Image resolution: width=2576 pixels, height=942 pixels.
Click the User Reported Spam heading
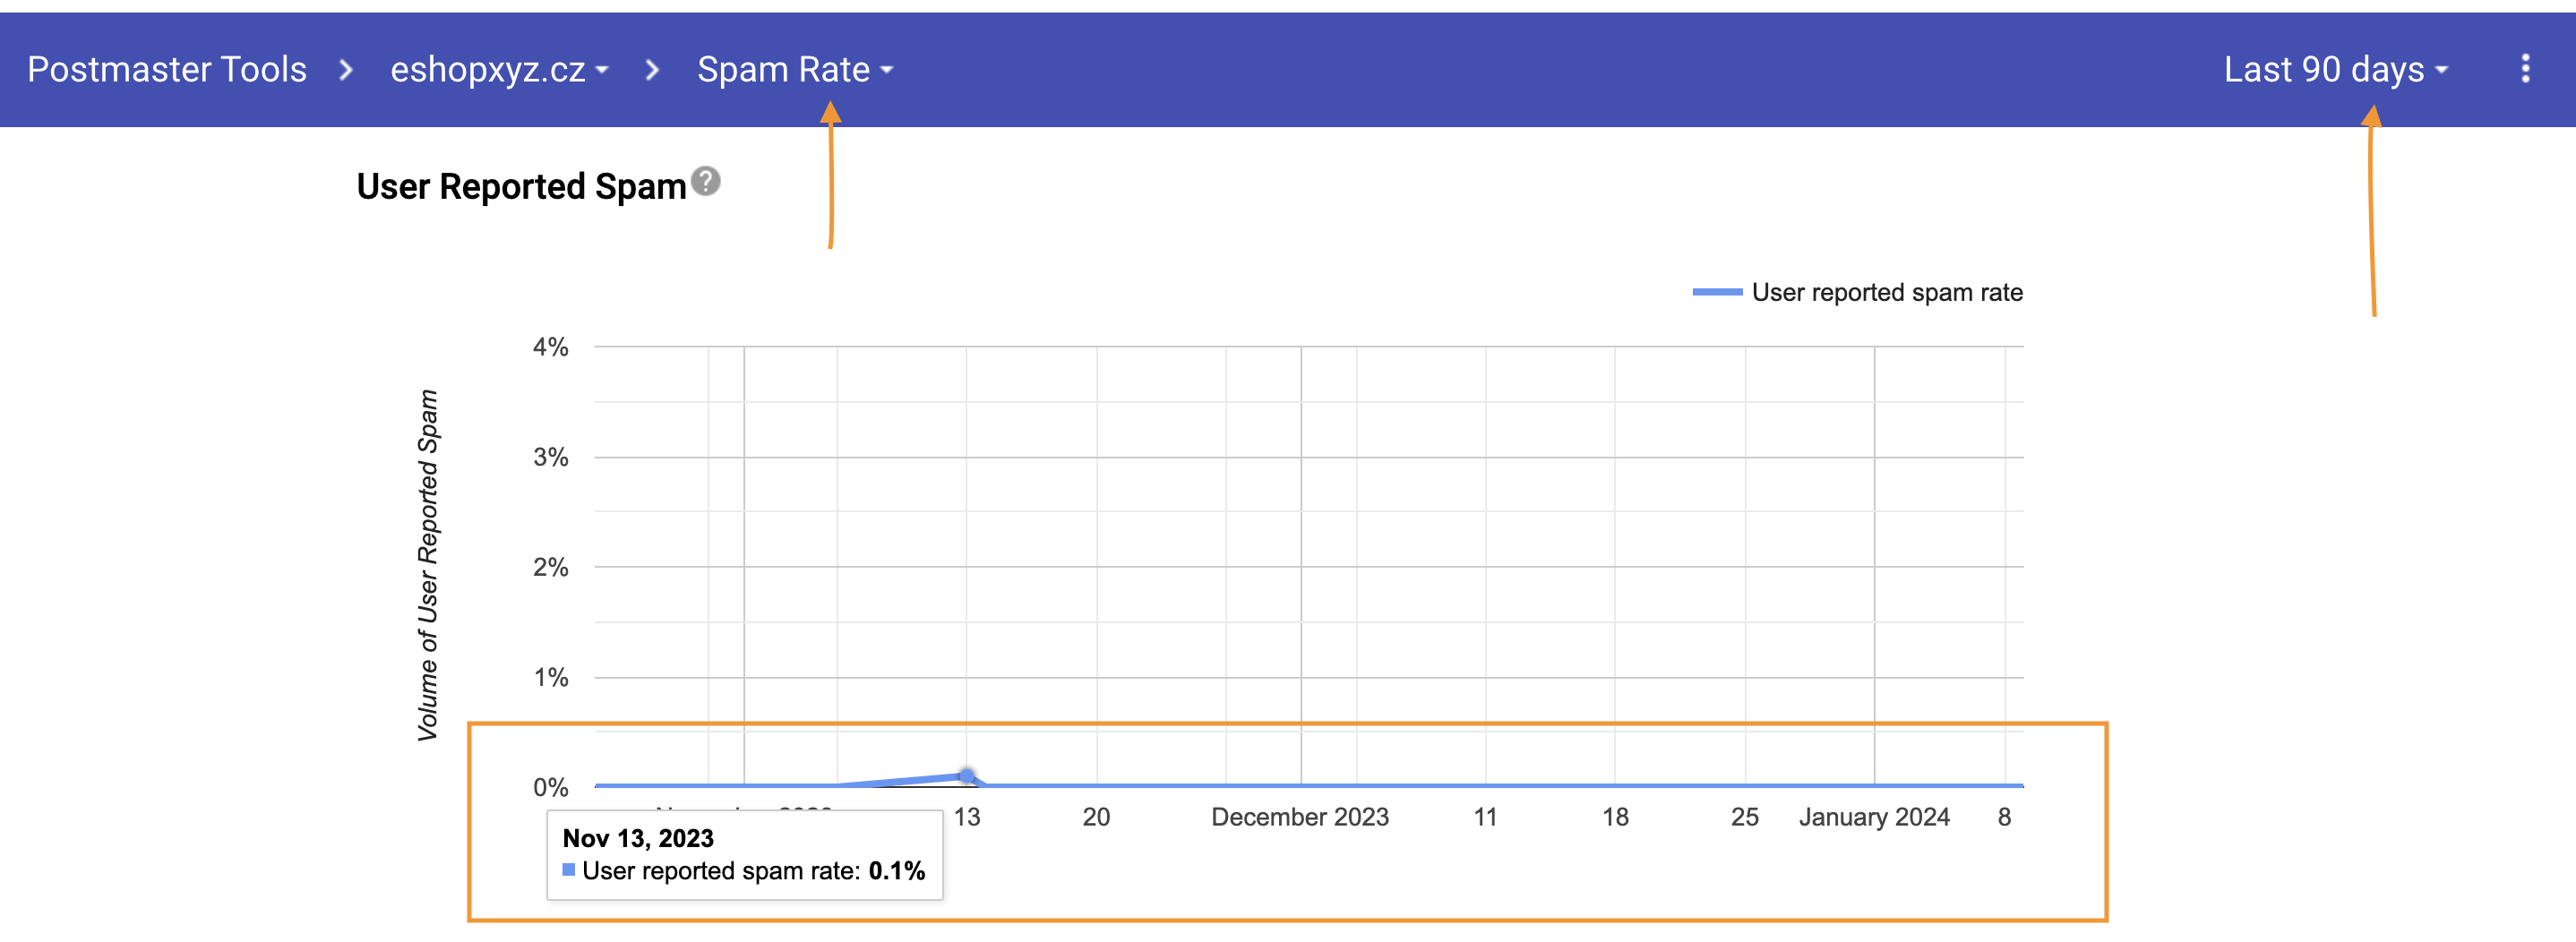pos(521,187)
